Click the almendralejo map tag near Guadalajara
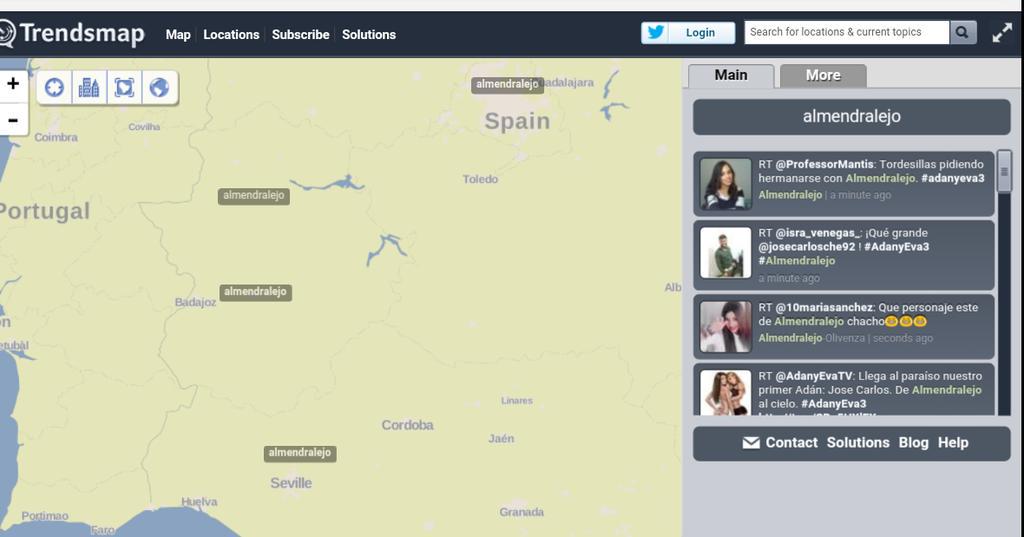The image size is (1024, 537). pos(507,84)
